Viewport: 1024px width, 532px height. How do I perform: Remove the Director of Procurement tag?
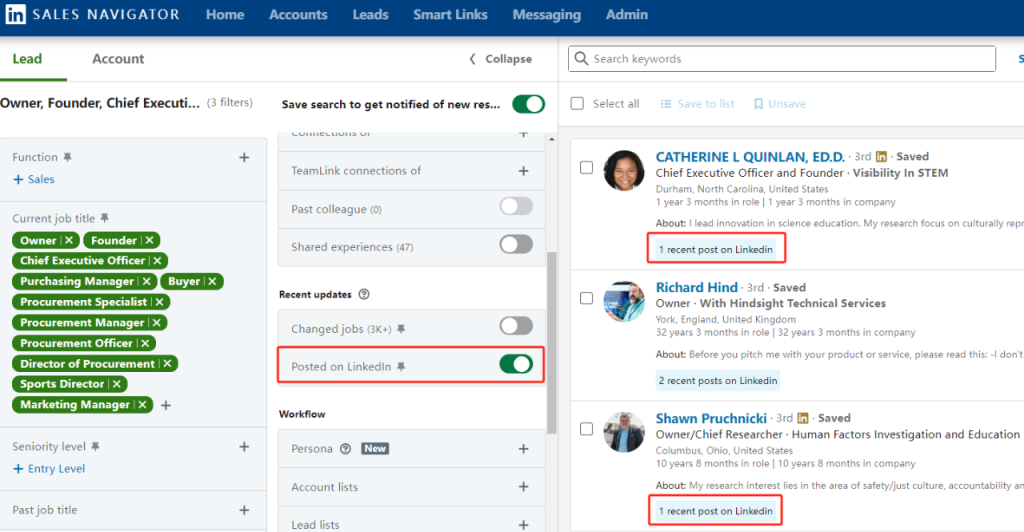(x=167, y=364)
